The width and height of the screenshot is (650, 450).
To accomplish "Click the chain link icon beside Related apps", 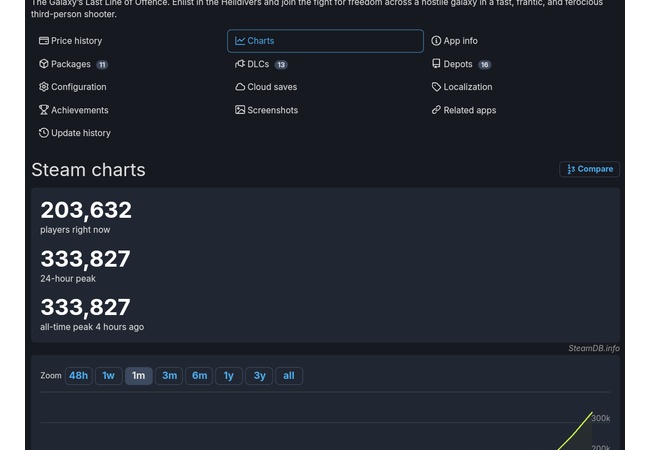I will [x=436, y=110].
